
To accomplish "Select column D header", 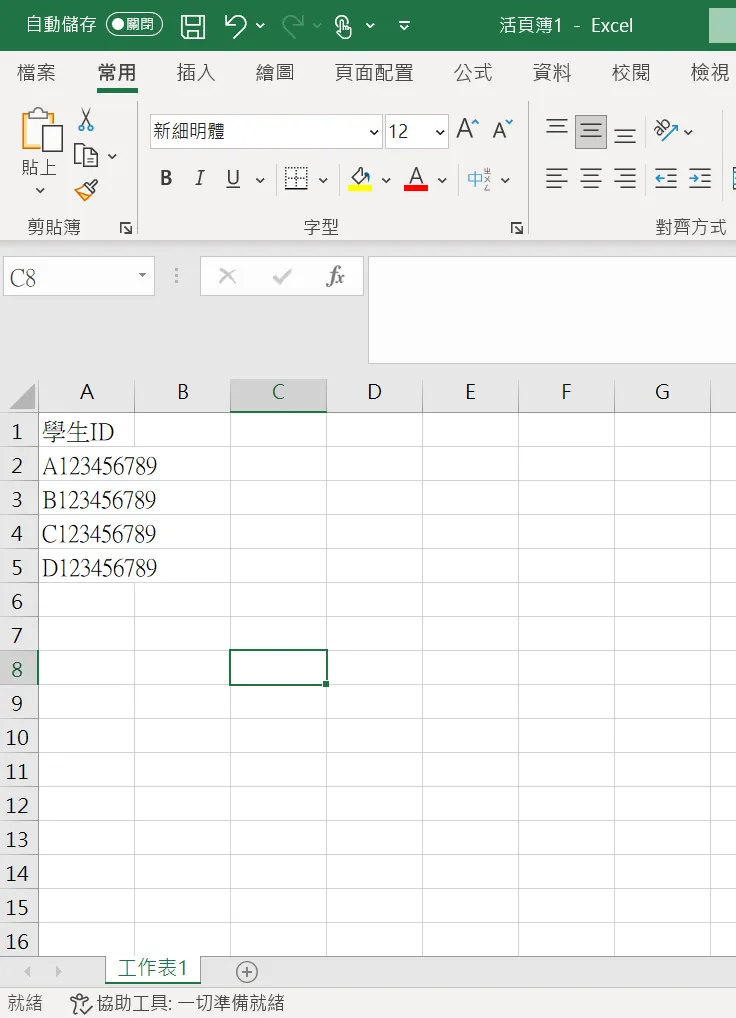I will tap(374, 392).
